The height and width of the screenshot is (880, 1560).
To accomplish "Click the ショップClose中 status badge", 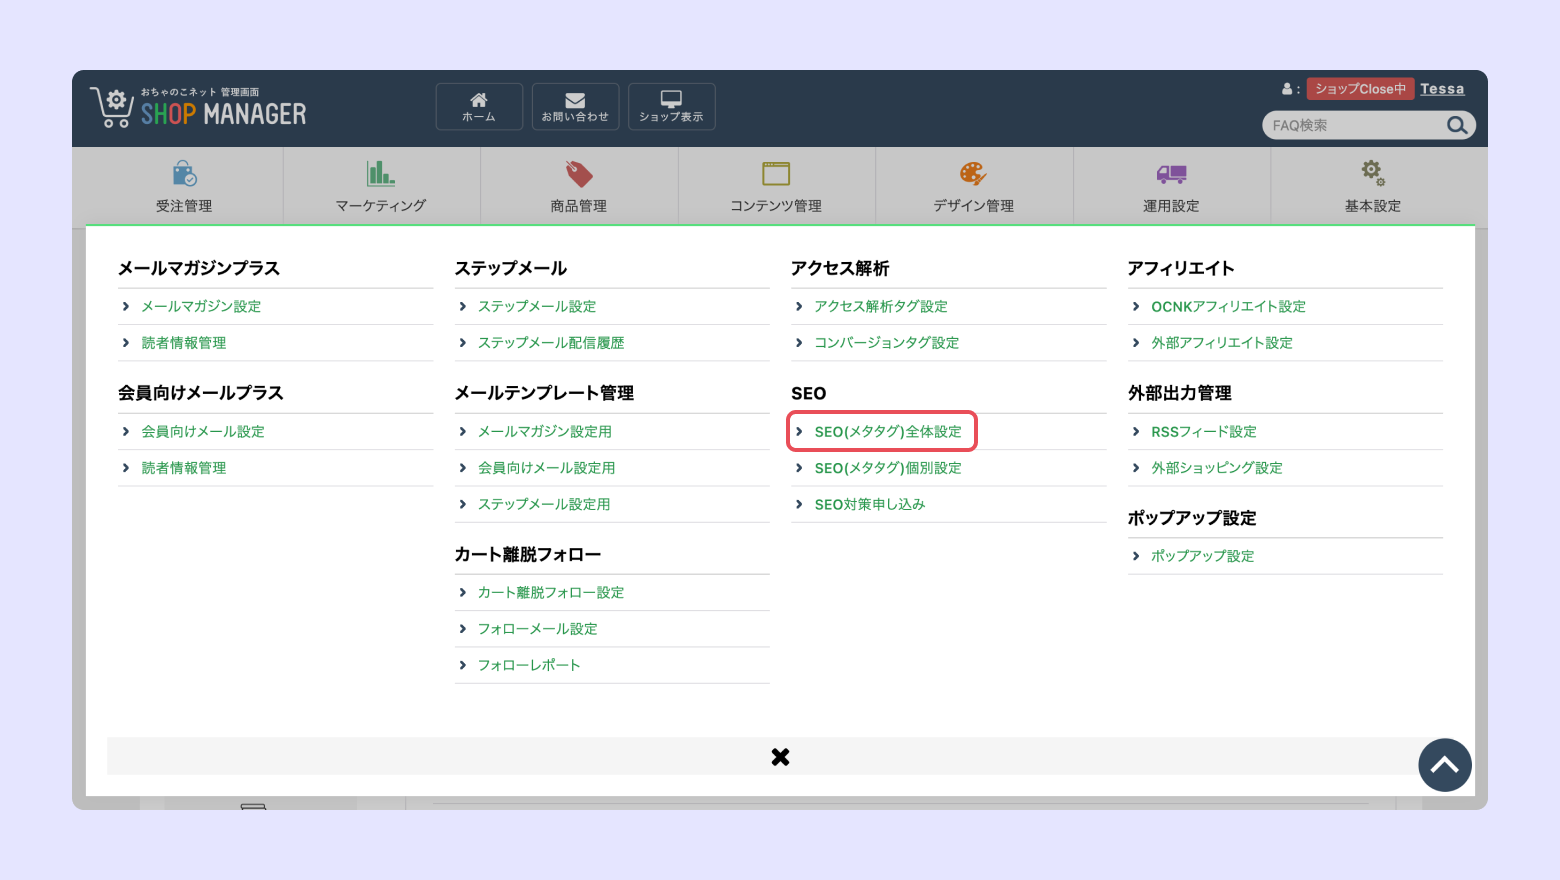I will click(1360, 89).
